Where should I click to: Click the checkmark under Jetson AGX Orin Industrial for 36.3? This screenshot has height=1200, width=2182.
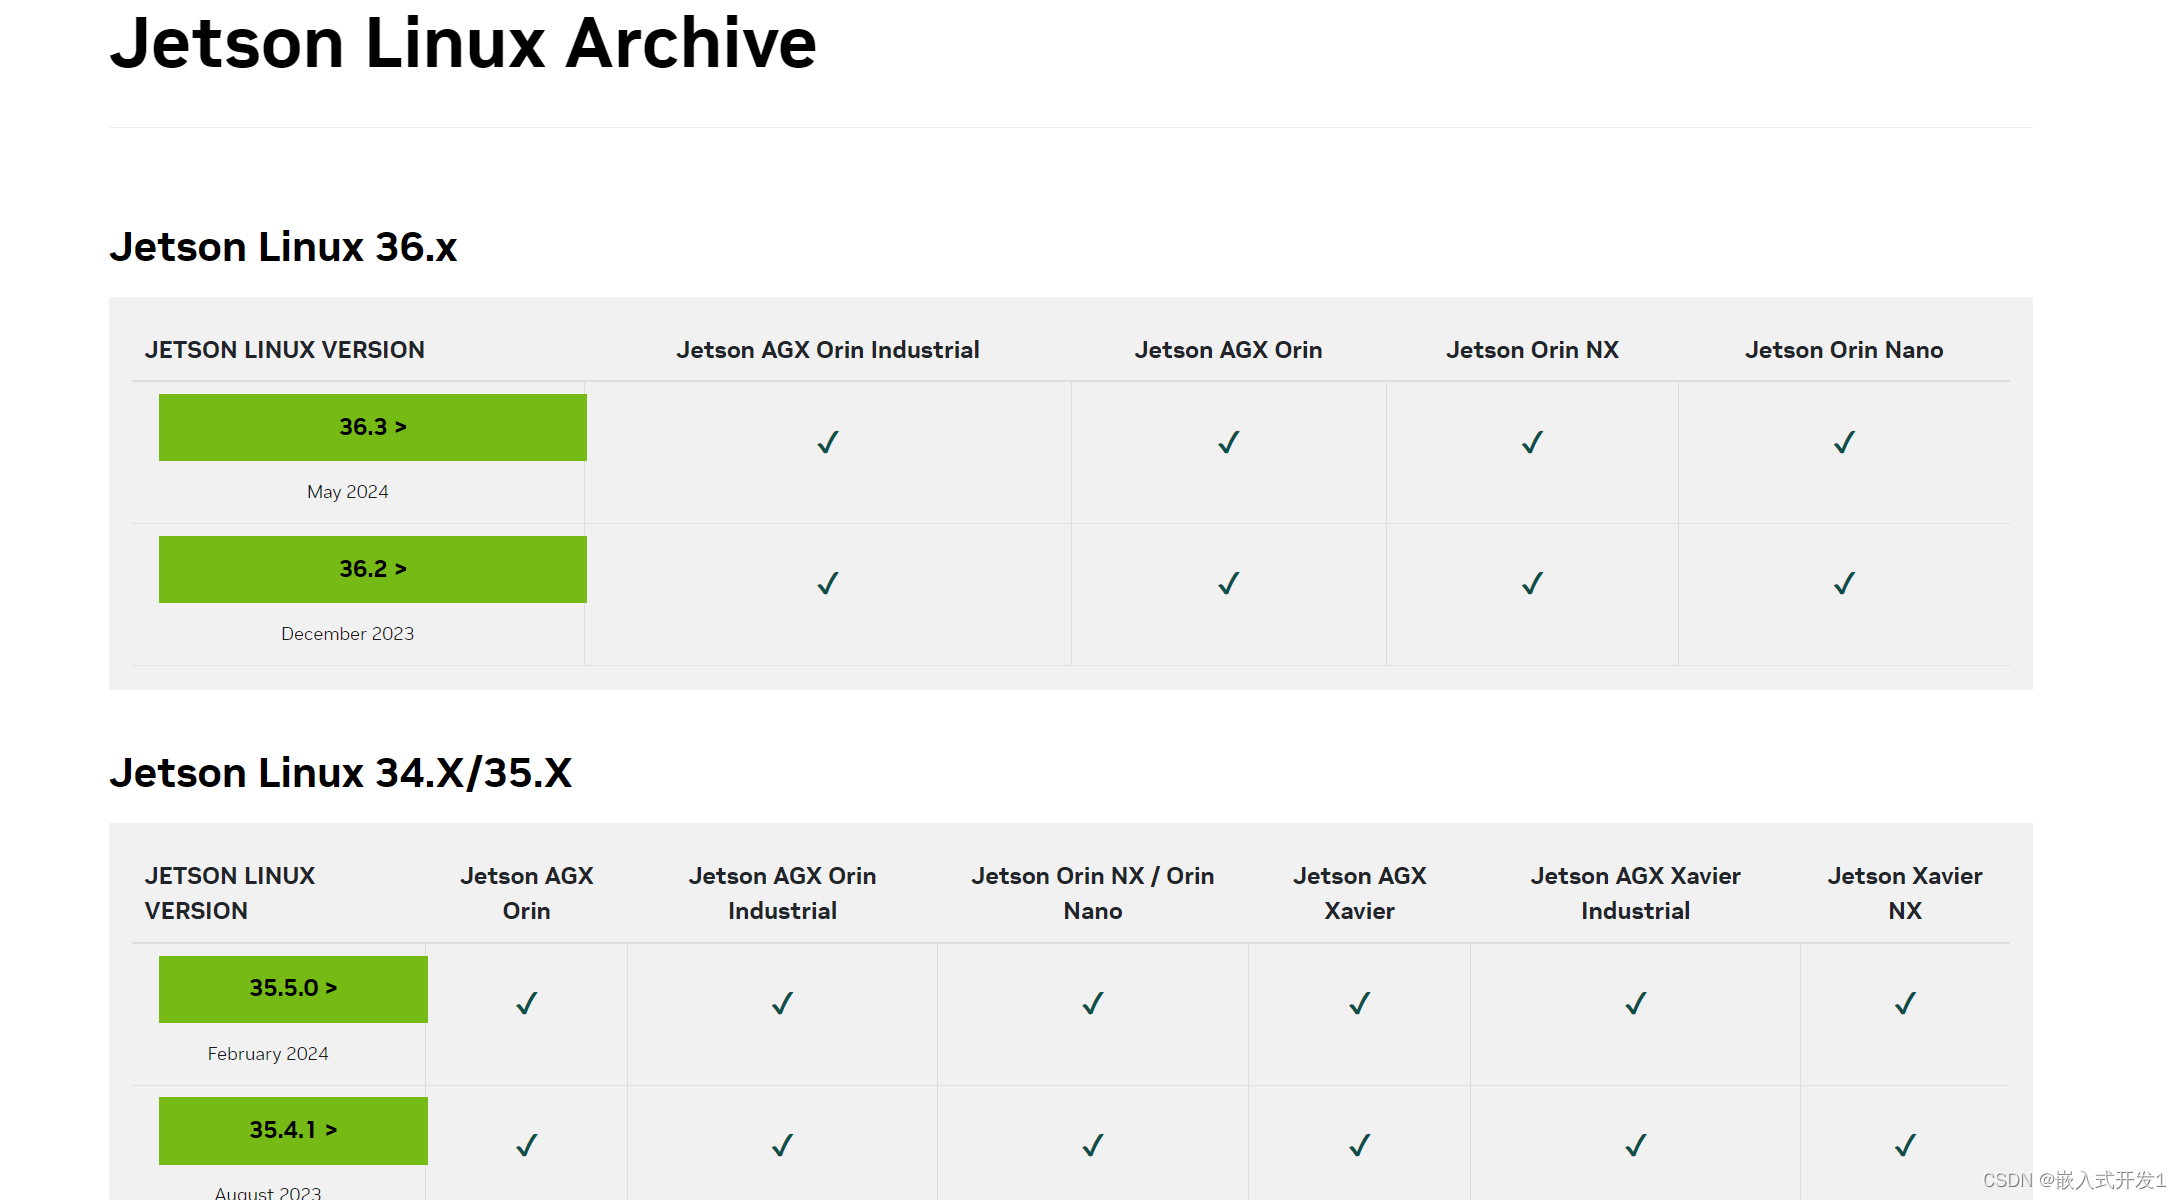pos(827,441)
